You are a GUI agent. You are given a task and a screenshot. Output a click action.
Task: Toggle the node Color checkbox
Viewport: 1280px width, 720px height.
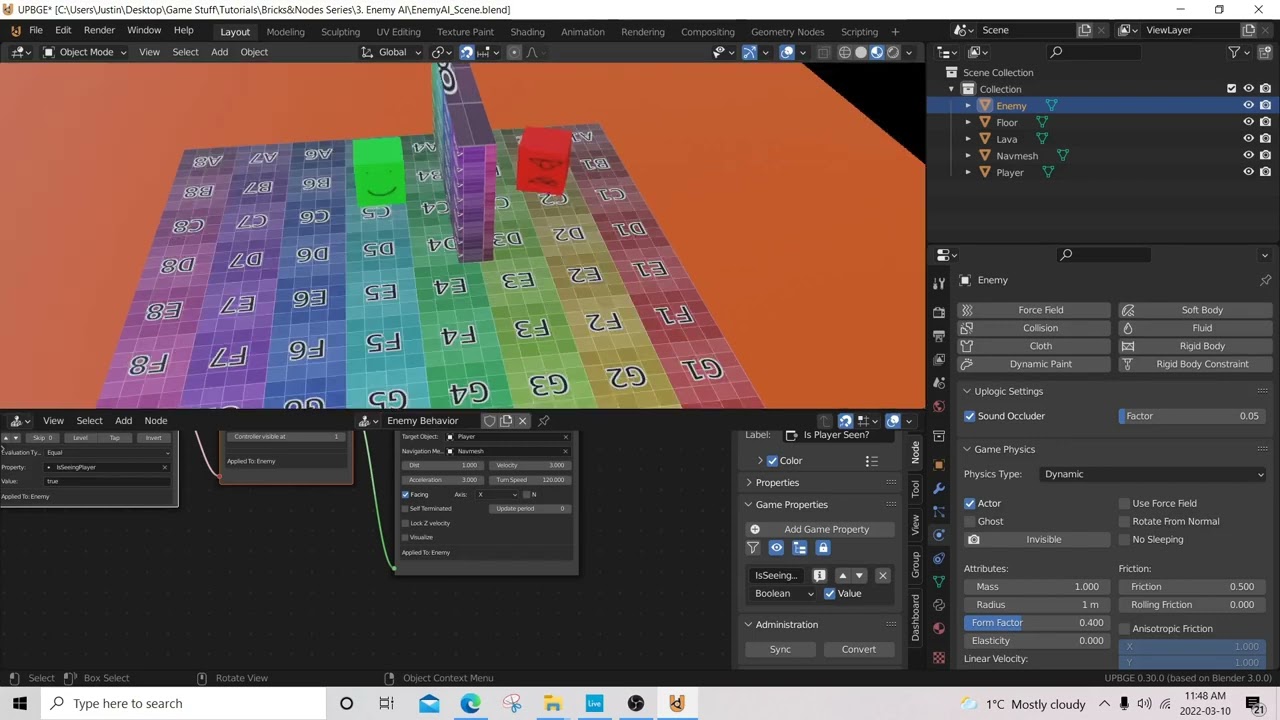(771, 461)
